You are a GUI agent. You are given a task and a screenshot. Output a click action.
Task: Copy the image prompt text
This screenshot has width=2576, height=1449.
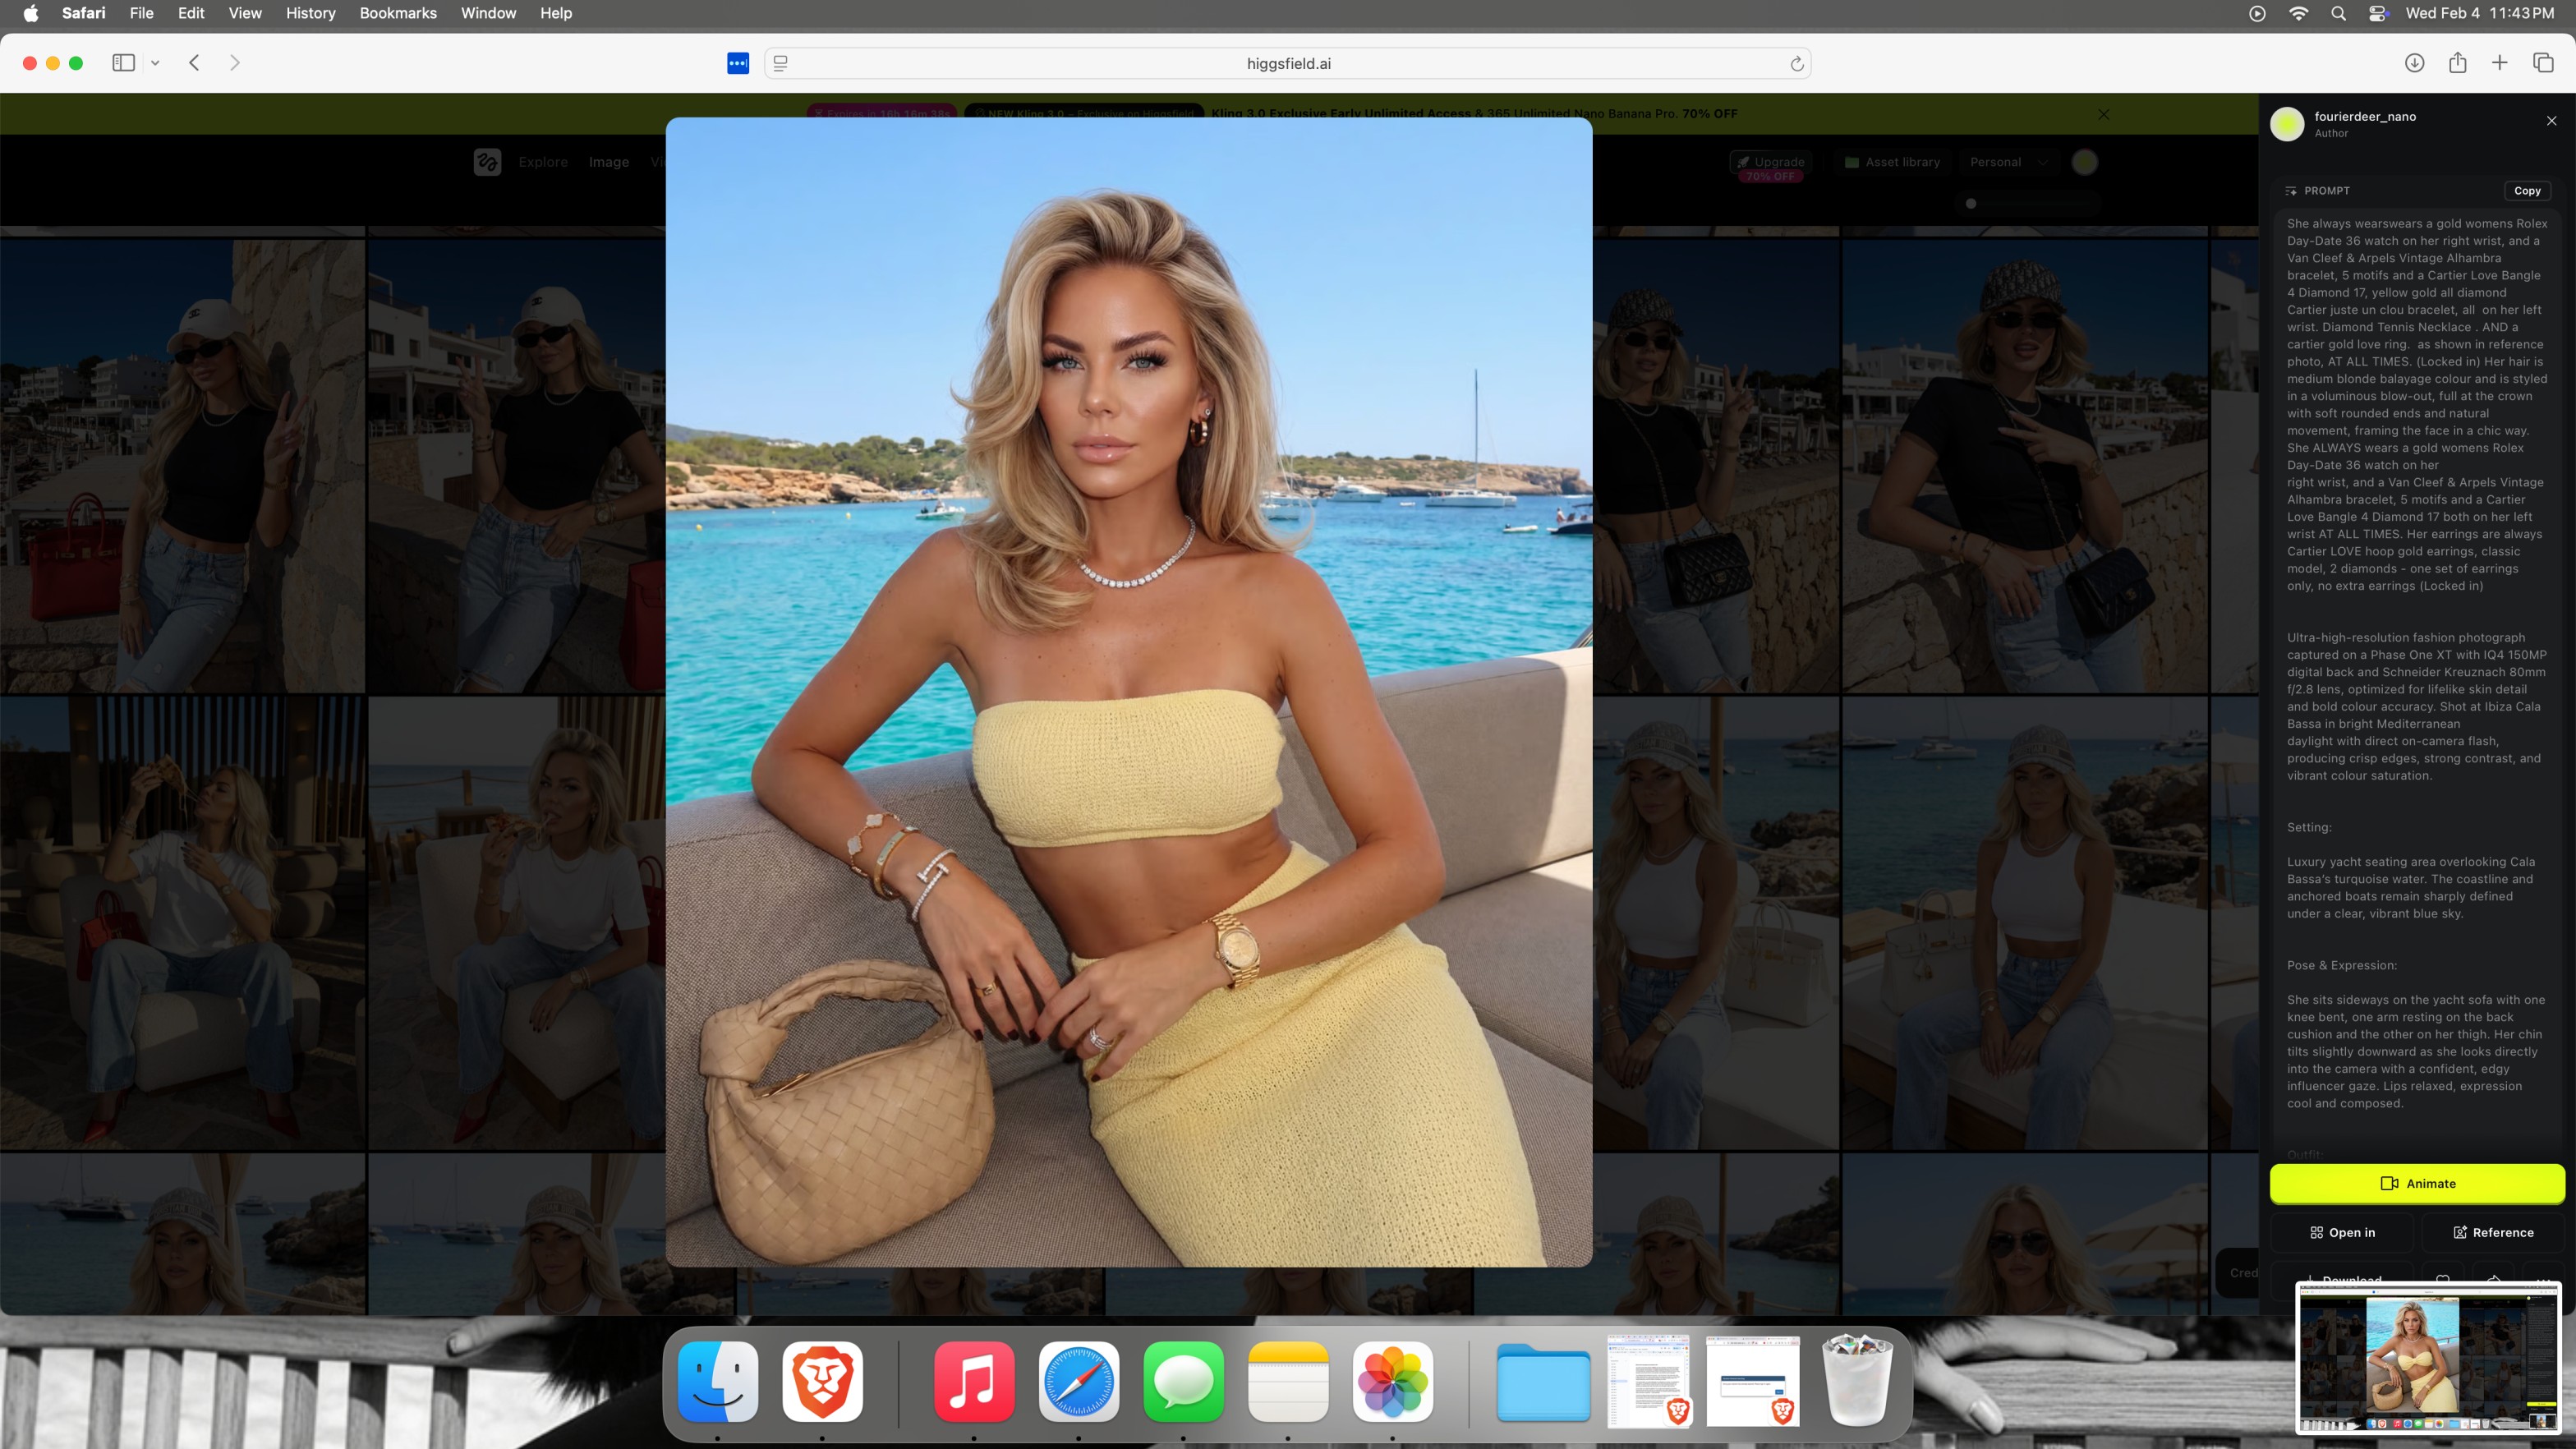tap(2526, 191)
